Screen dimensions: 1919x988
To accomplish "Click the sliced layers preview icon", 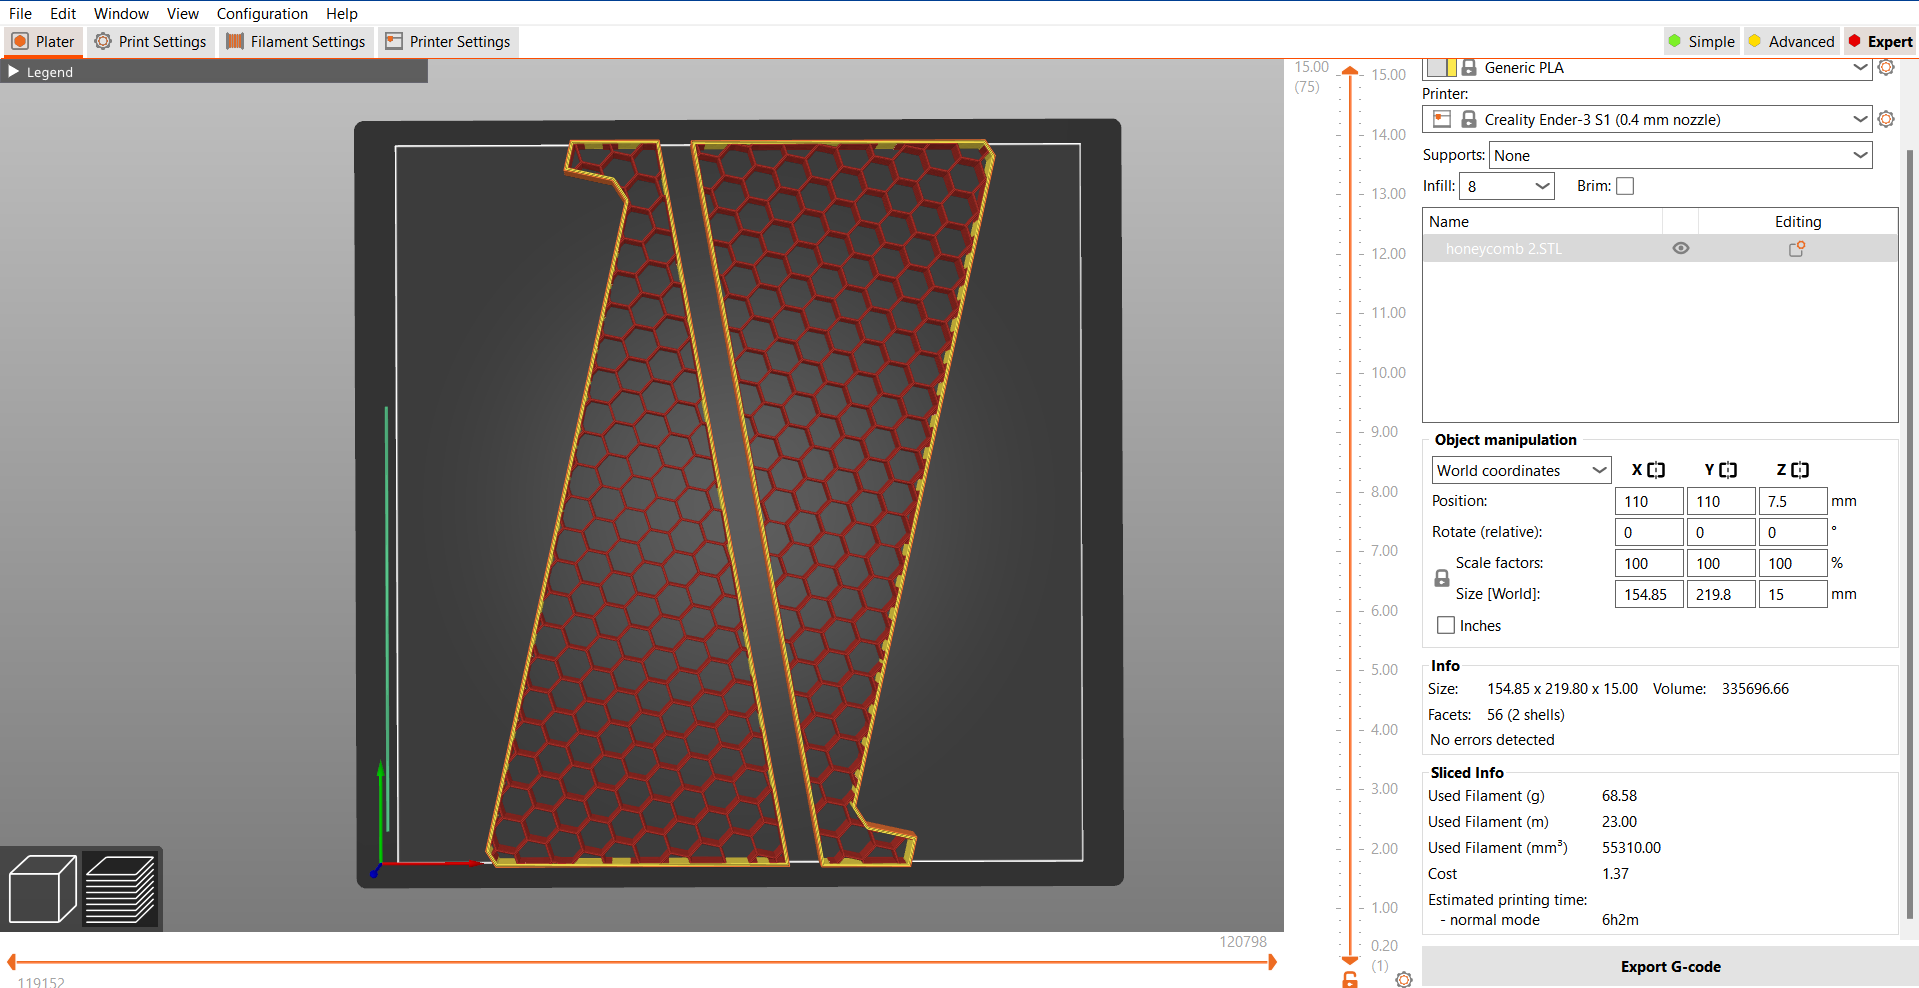I will tap(120, 888).
